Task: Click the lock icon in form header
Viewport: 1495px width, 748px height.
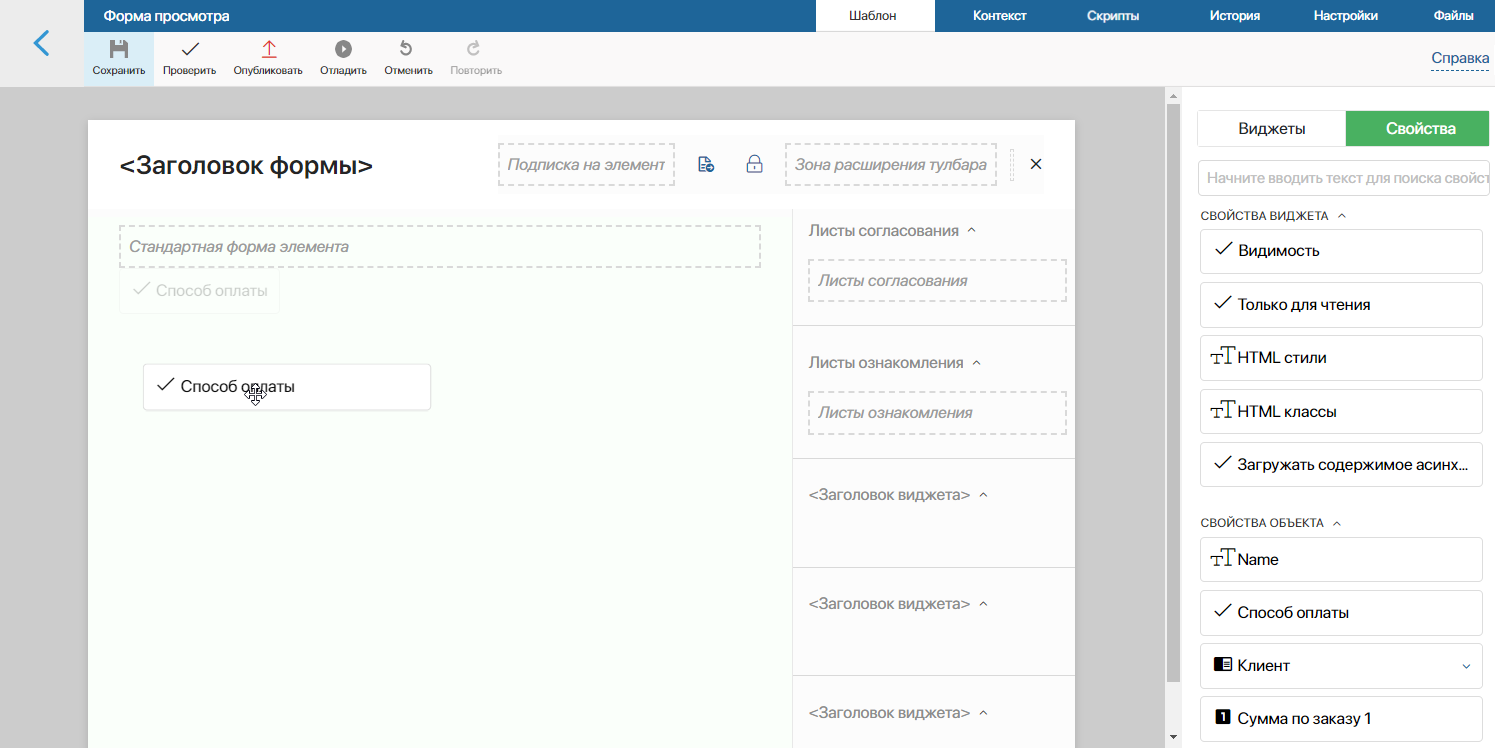Action: (755, 164)
